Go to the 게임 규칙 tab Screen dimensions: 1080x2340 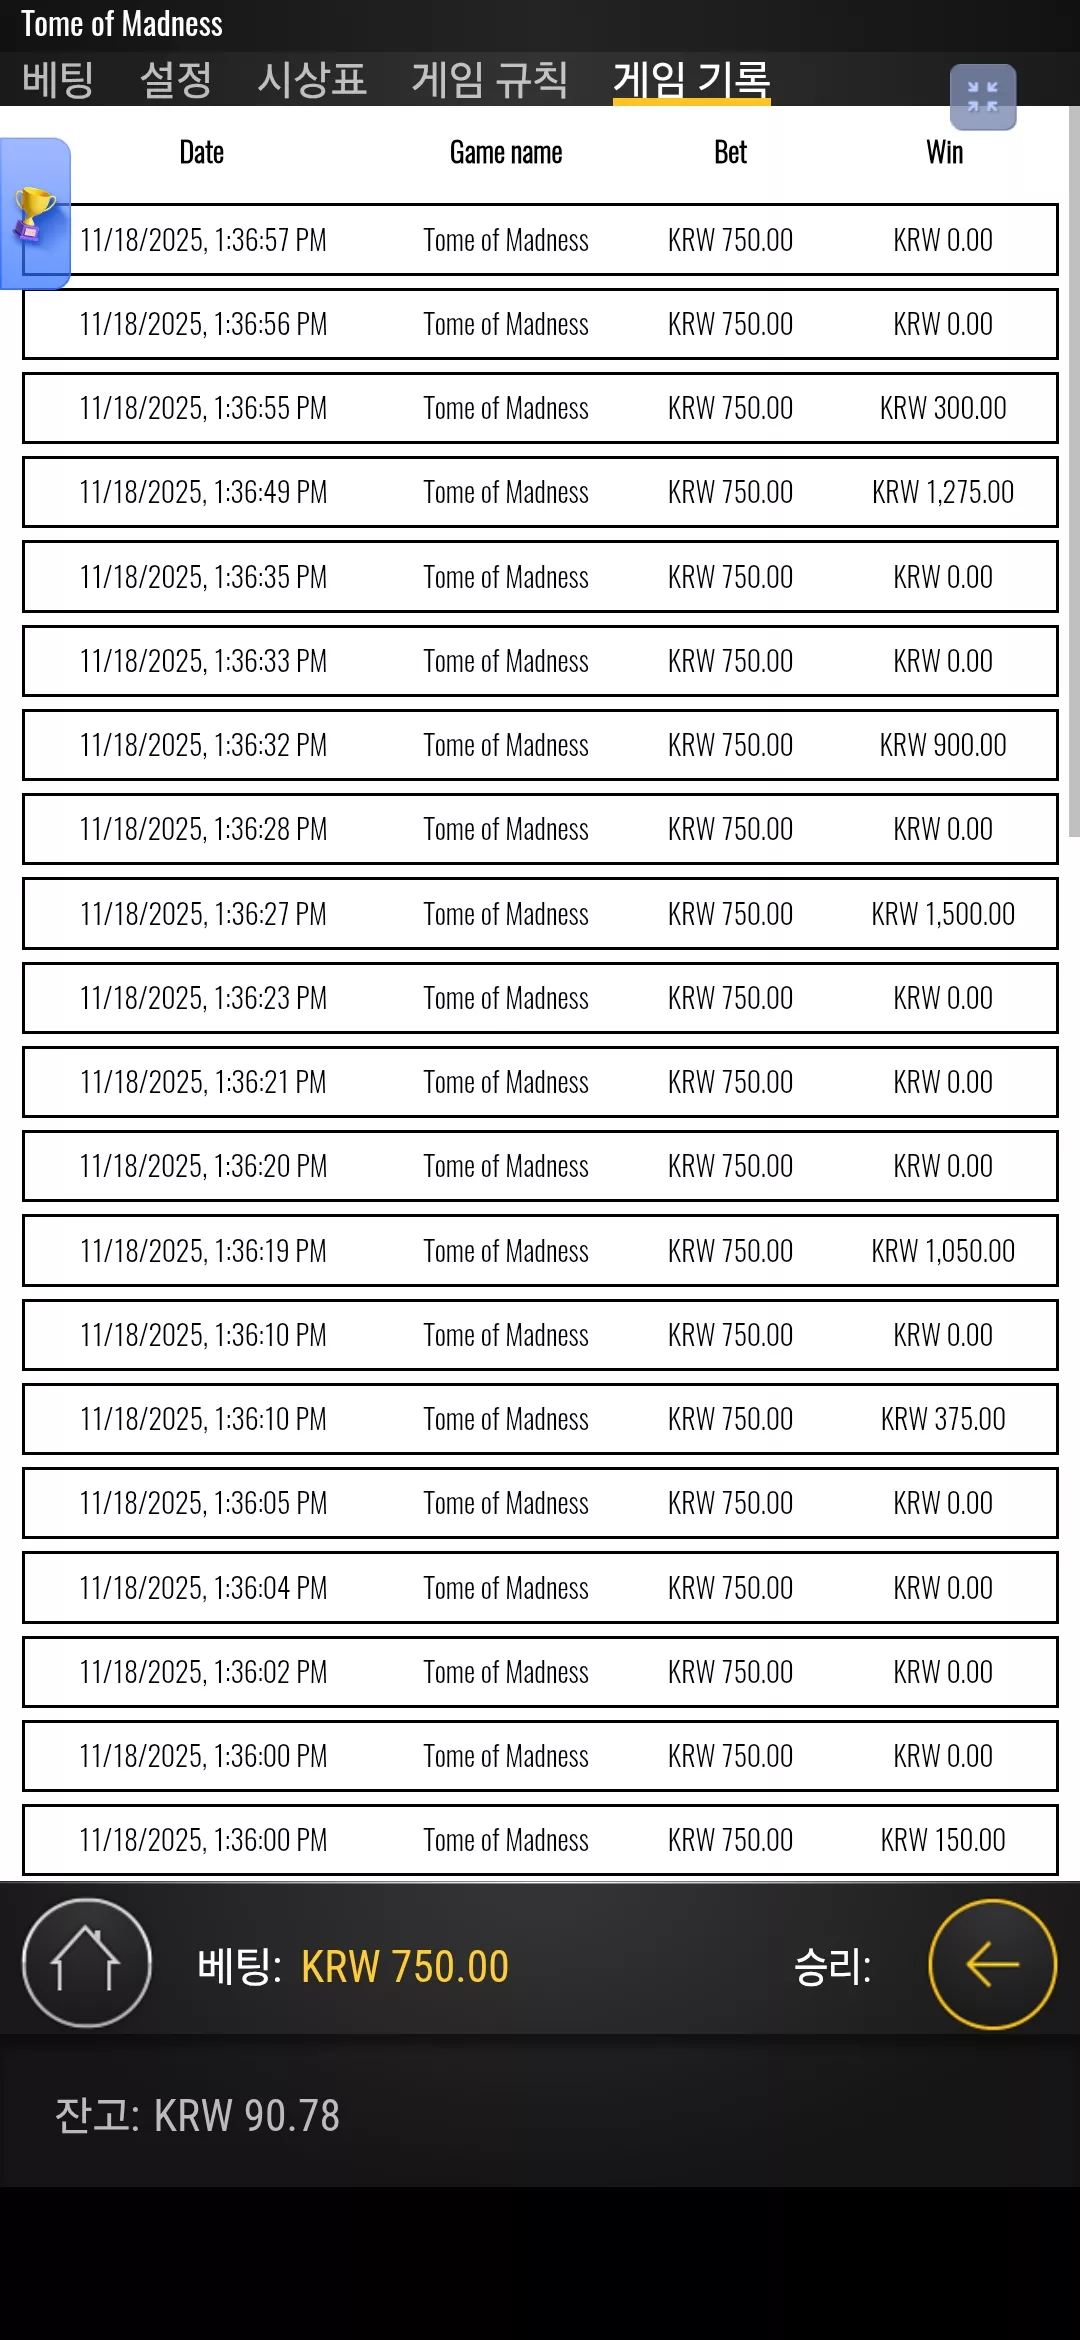[x=490, y=79]
